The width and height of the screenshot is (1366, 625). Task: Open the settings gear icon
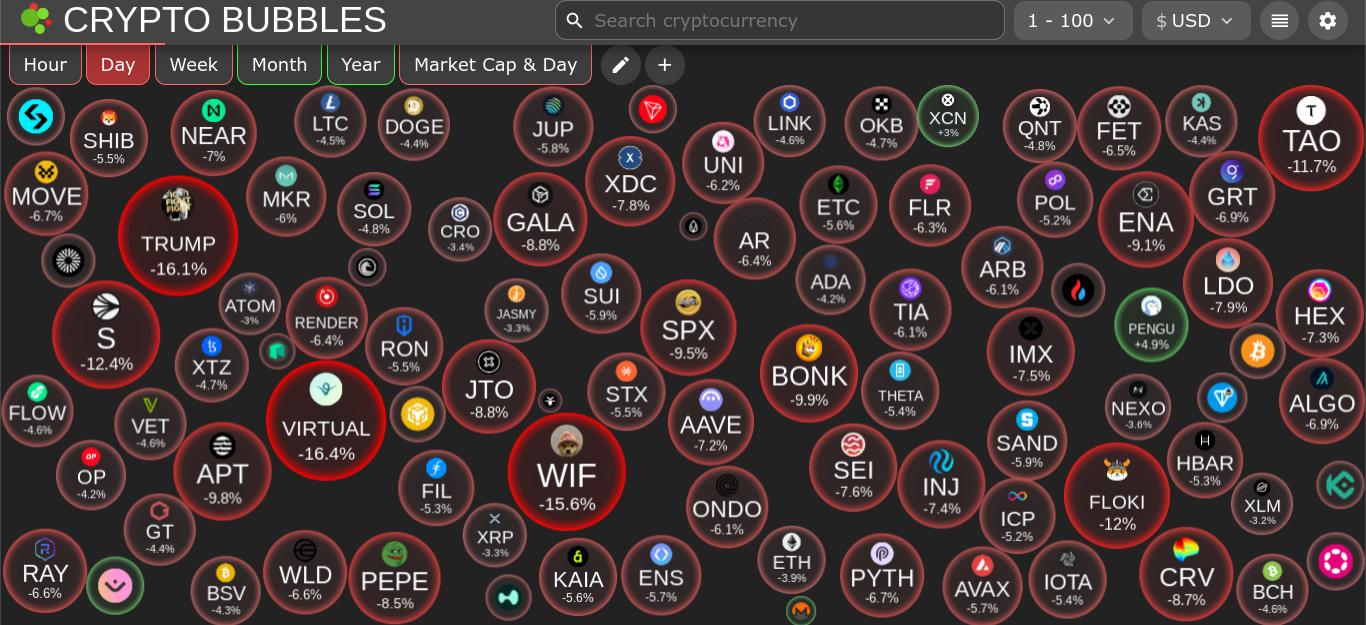1328,20
